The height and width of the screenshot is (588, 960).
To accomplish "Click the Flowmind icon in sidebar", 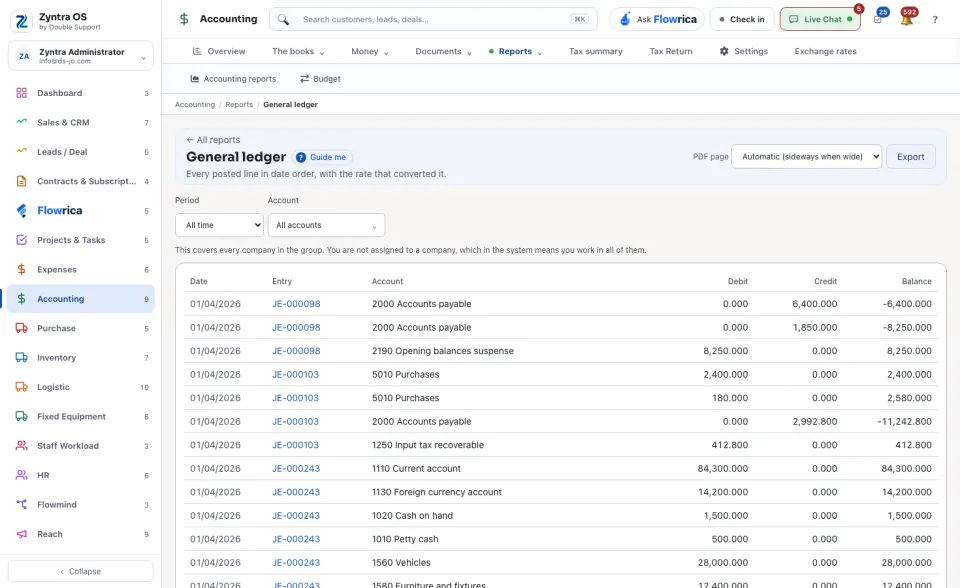I will [x=21, y=505].
